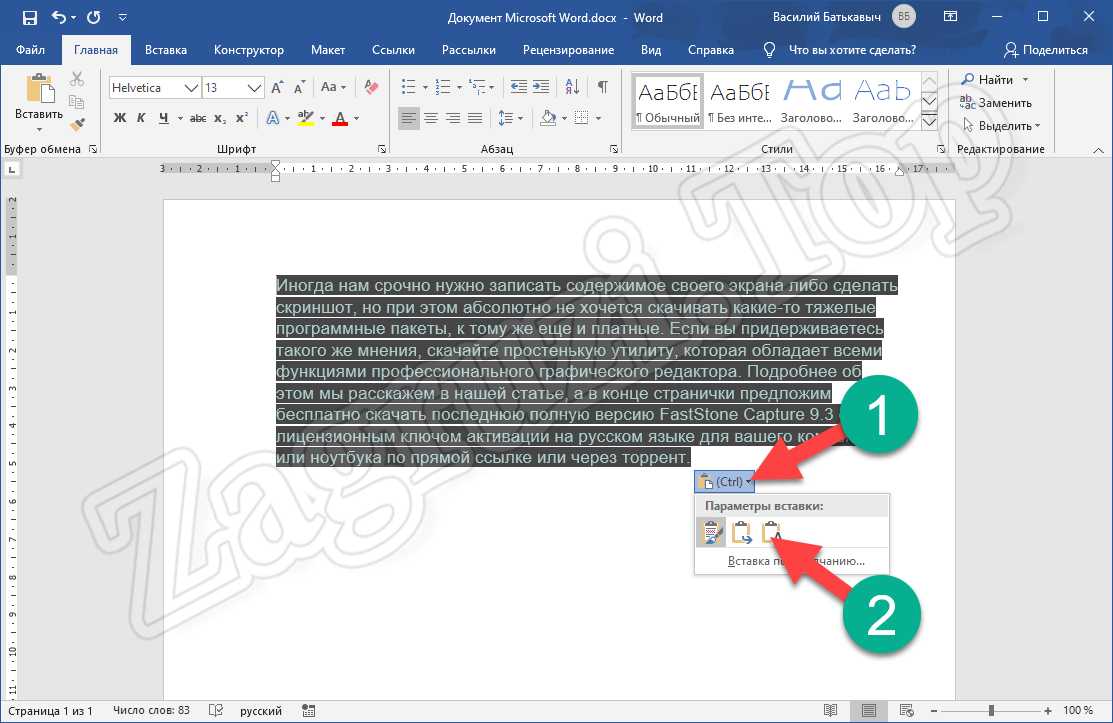Open the font color dropdown arrow

click(x=356, y=118)
